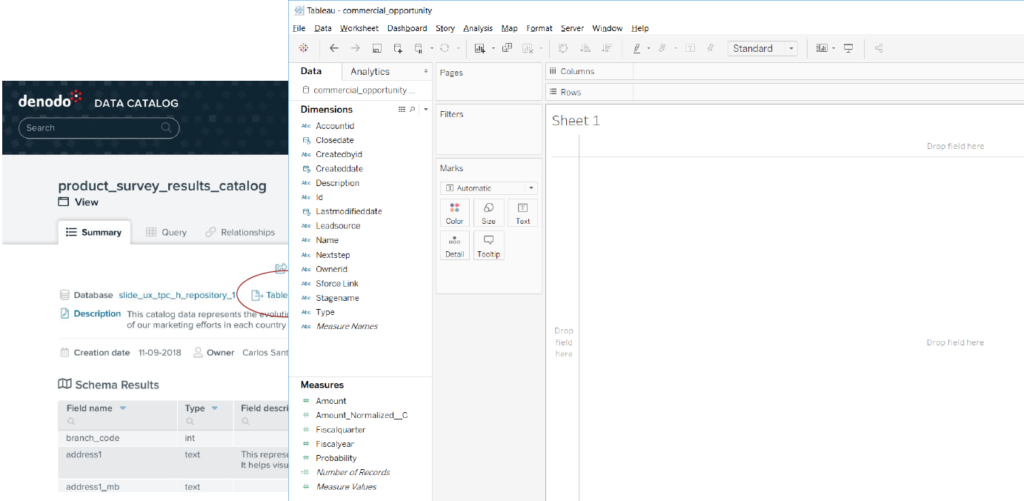Open the File menu in Tableau

(x=299, y=28)
